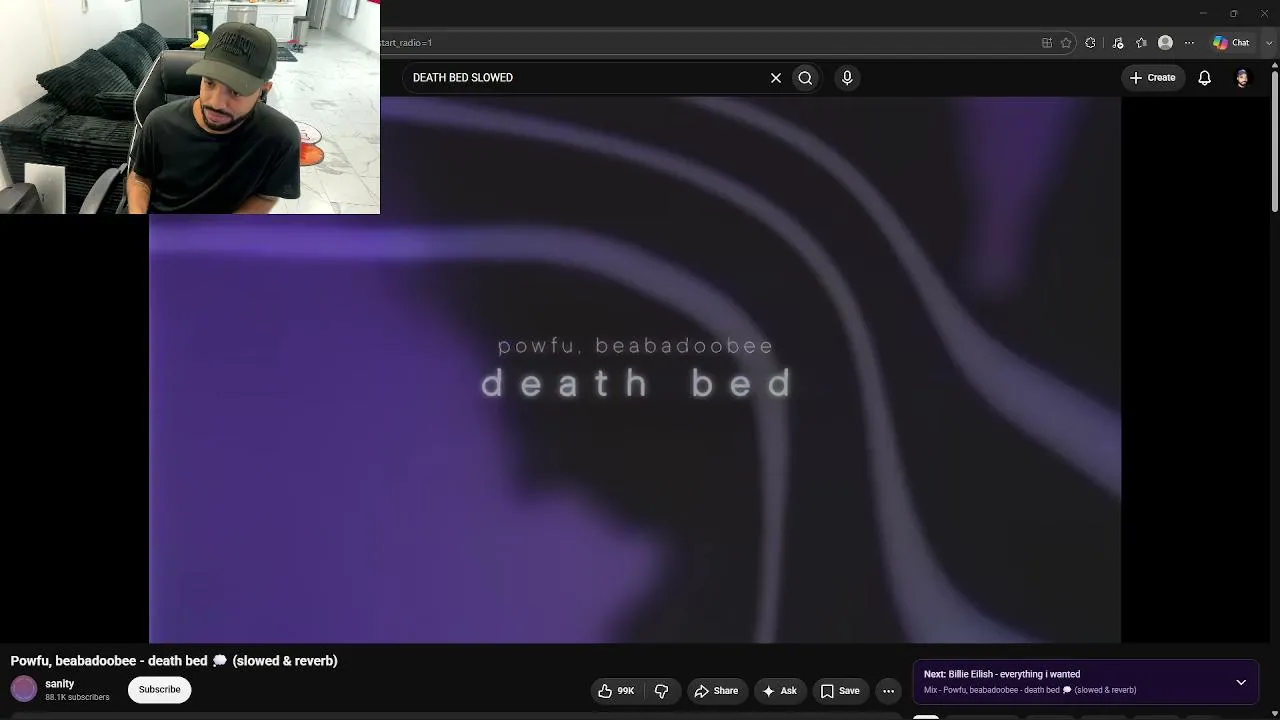1280x720 pixels.
Task: Open the YouTube account avatar menu
Action: point(1243,78)
